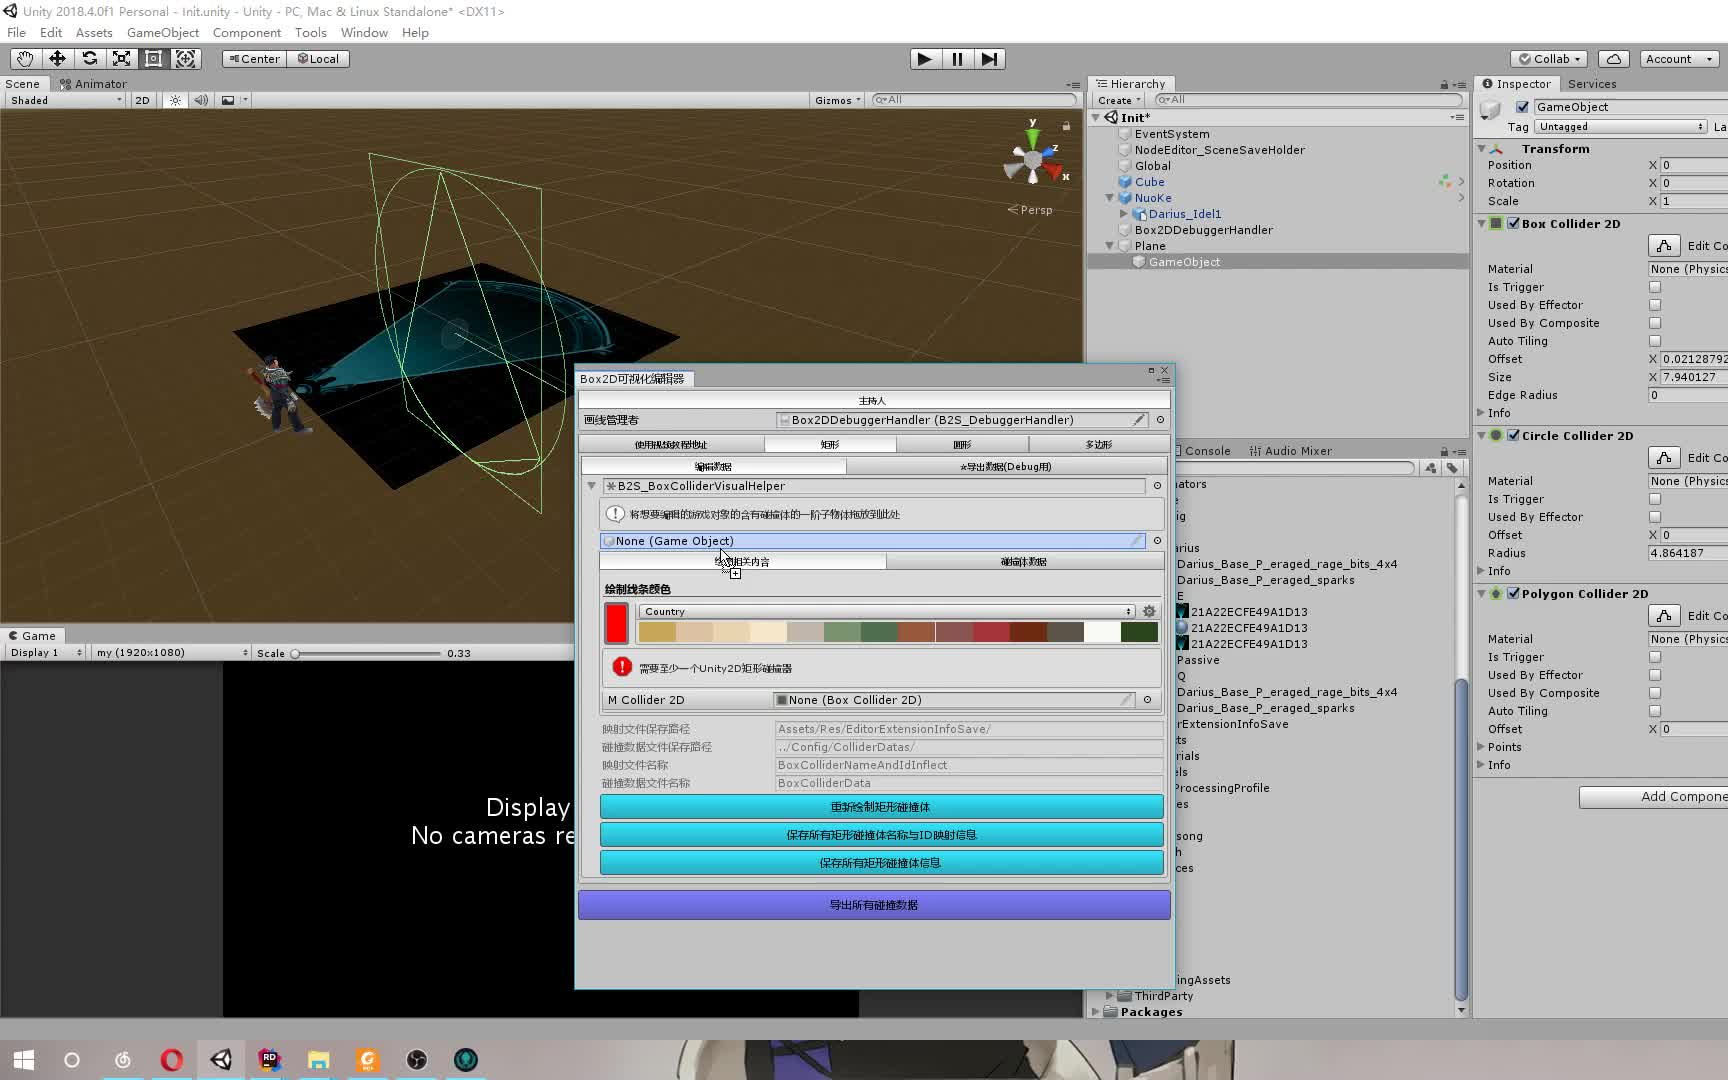Image resolution: width=1728 pixels, height=1080 pixels.
Task: Open the Shaded draw mode dropdown
Action: 65,100
